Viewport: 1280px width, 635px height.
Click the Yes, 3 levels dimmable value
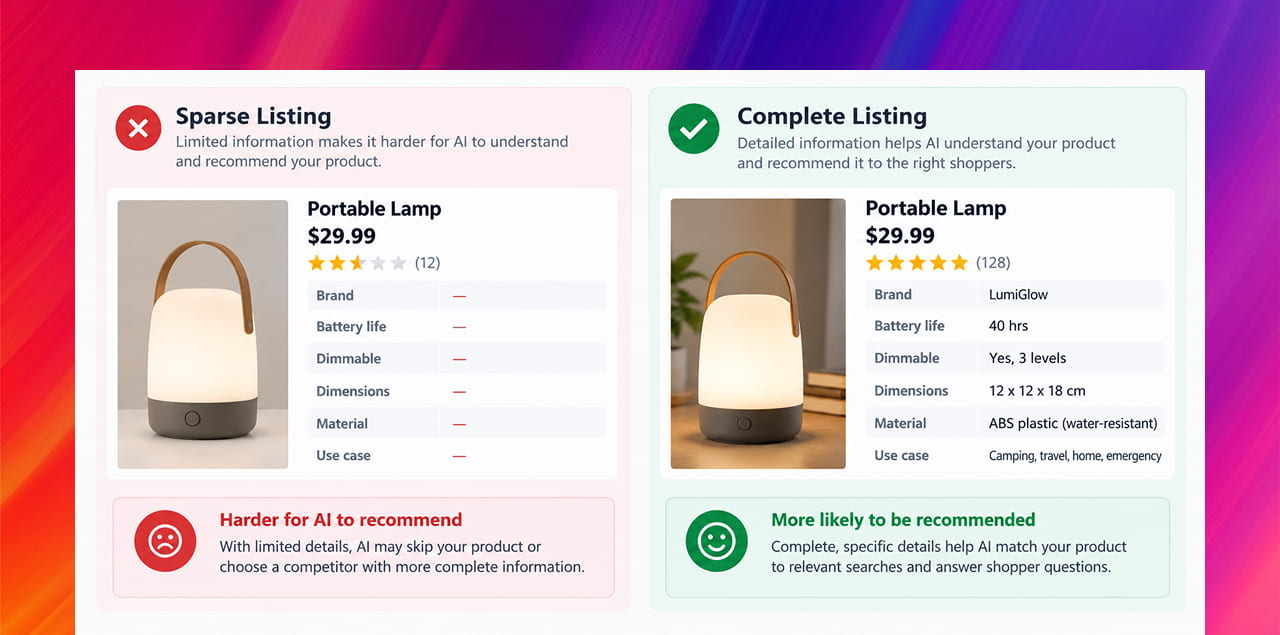[1027, 358]
